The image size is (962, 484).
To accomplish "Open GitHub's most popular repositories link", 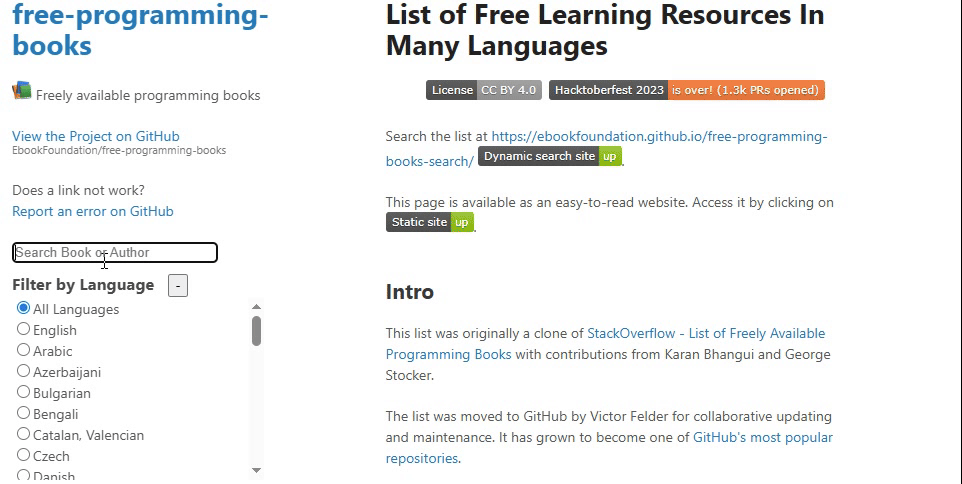I will 762,437.
